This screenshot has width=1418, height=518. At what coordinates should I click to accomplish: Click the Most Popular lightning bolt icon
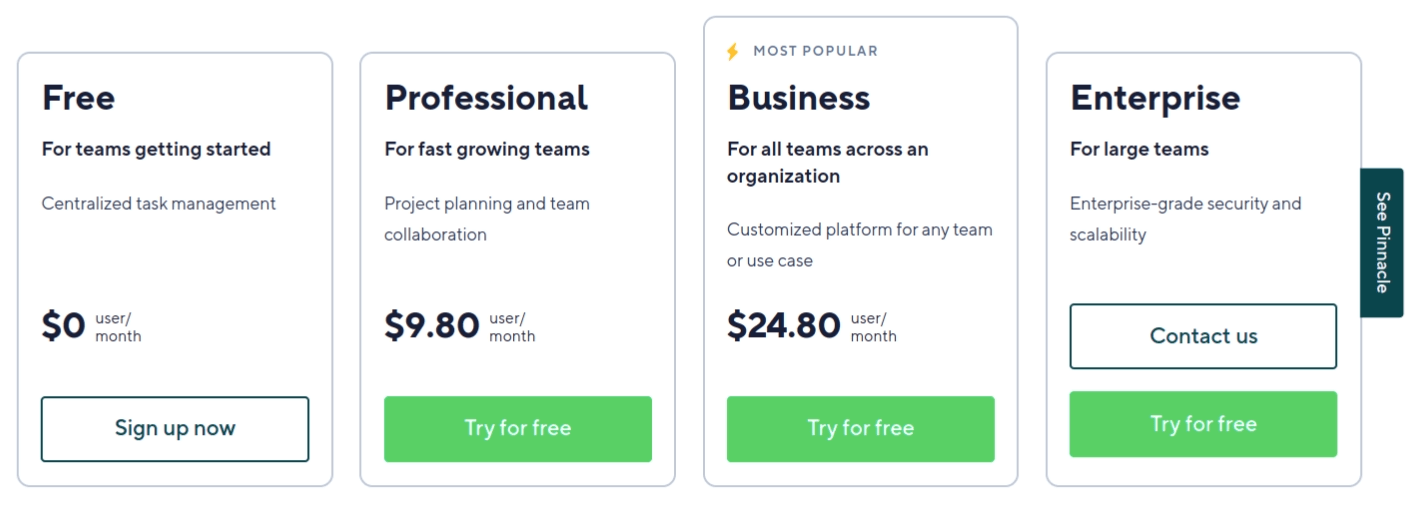tap(733, 51)
